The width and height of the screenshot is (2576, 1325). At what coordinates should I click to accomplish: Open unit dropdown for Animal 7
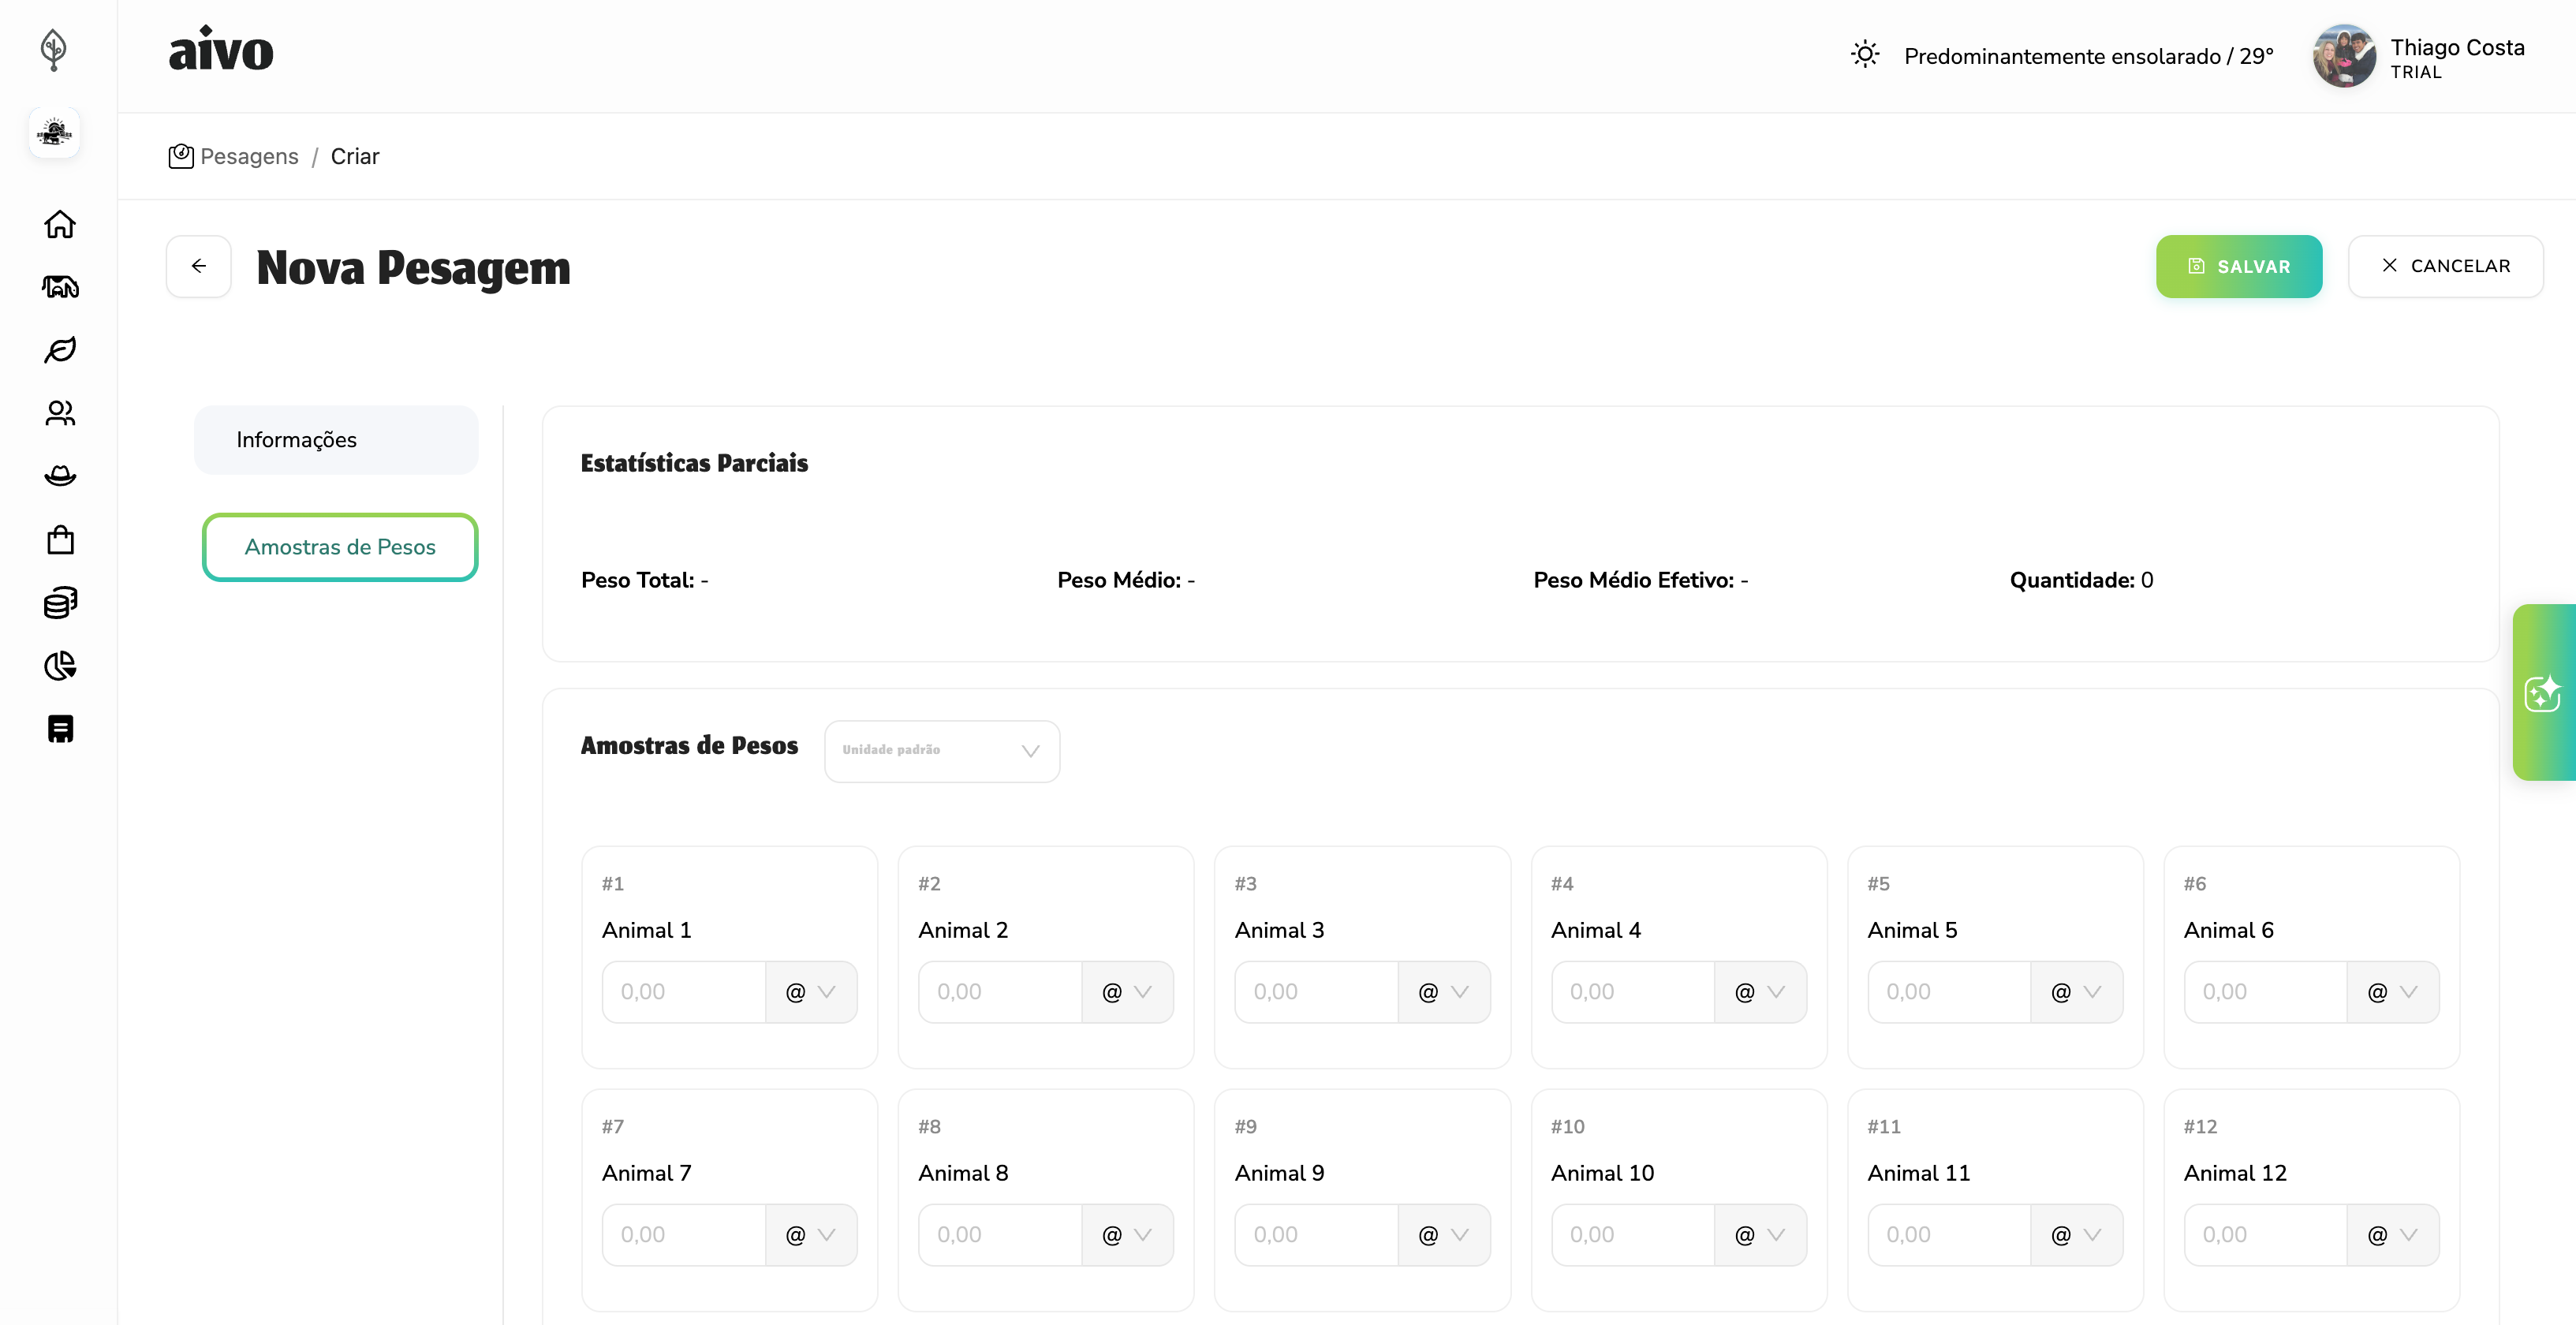point(811,1235)
